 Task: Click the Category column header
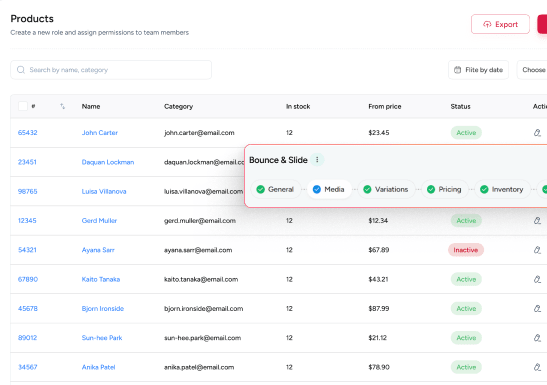[178, 106]
